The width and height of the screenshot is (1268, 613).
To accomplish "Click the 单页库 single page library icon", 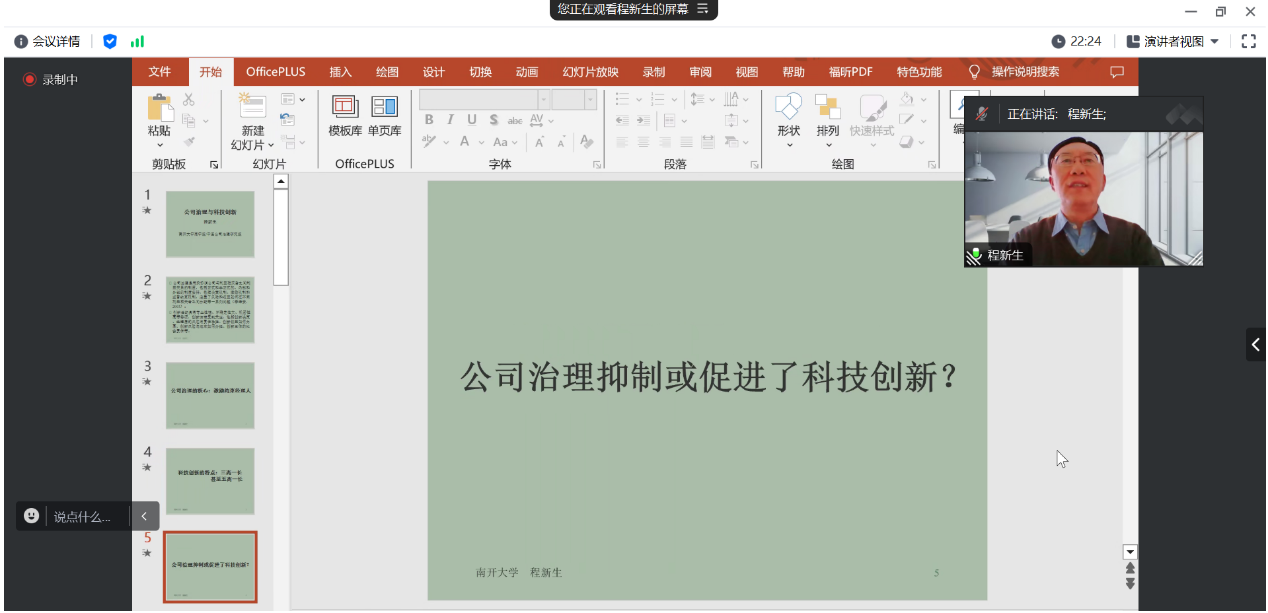I will click(x=384, y=108).
